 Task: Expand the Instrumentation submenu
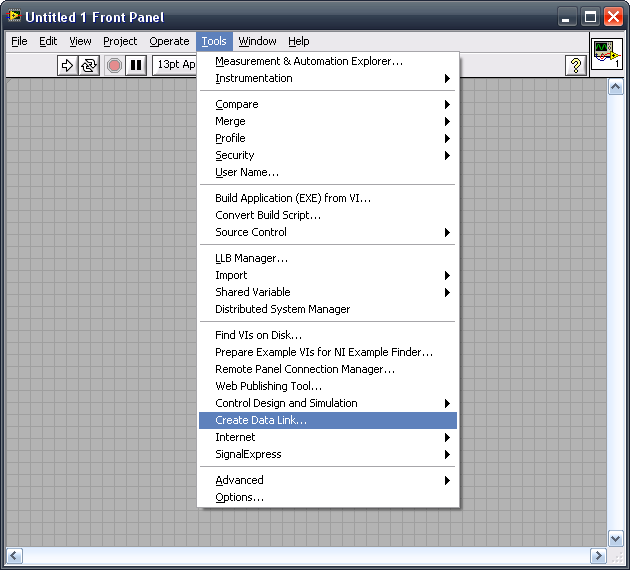click(328, 78)
